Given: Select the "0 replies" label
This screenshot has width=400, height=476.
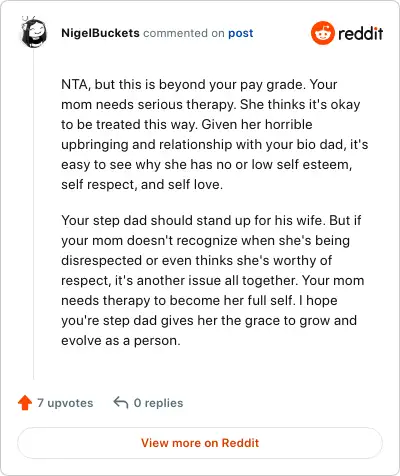Looking at the screenshot, I should click(158, 403).
